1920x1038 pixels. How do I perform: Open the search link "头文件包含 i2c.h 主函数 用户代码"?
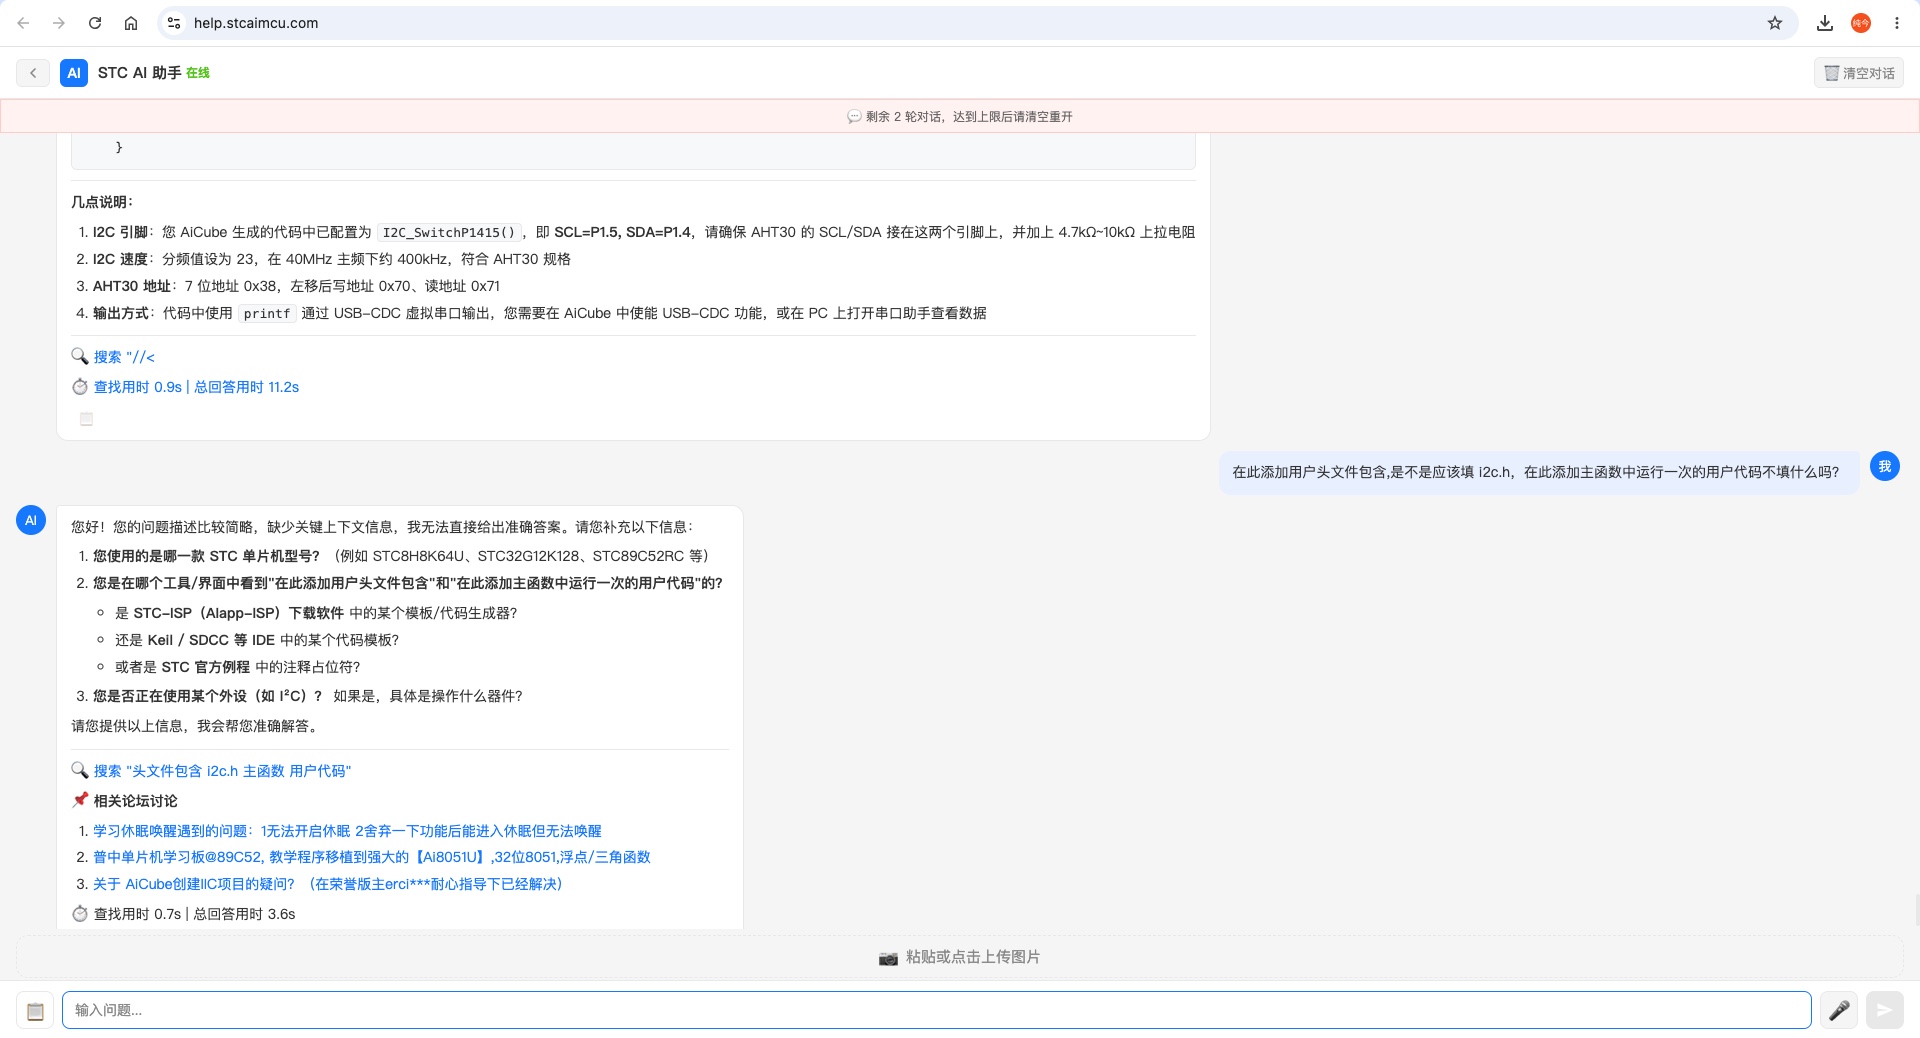pyautogui.click(x=222, y=771)
